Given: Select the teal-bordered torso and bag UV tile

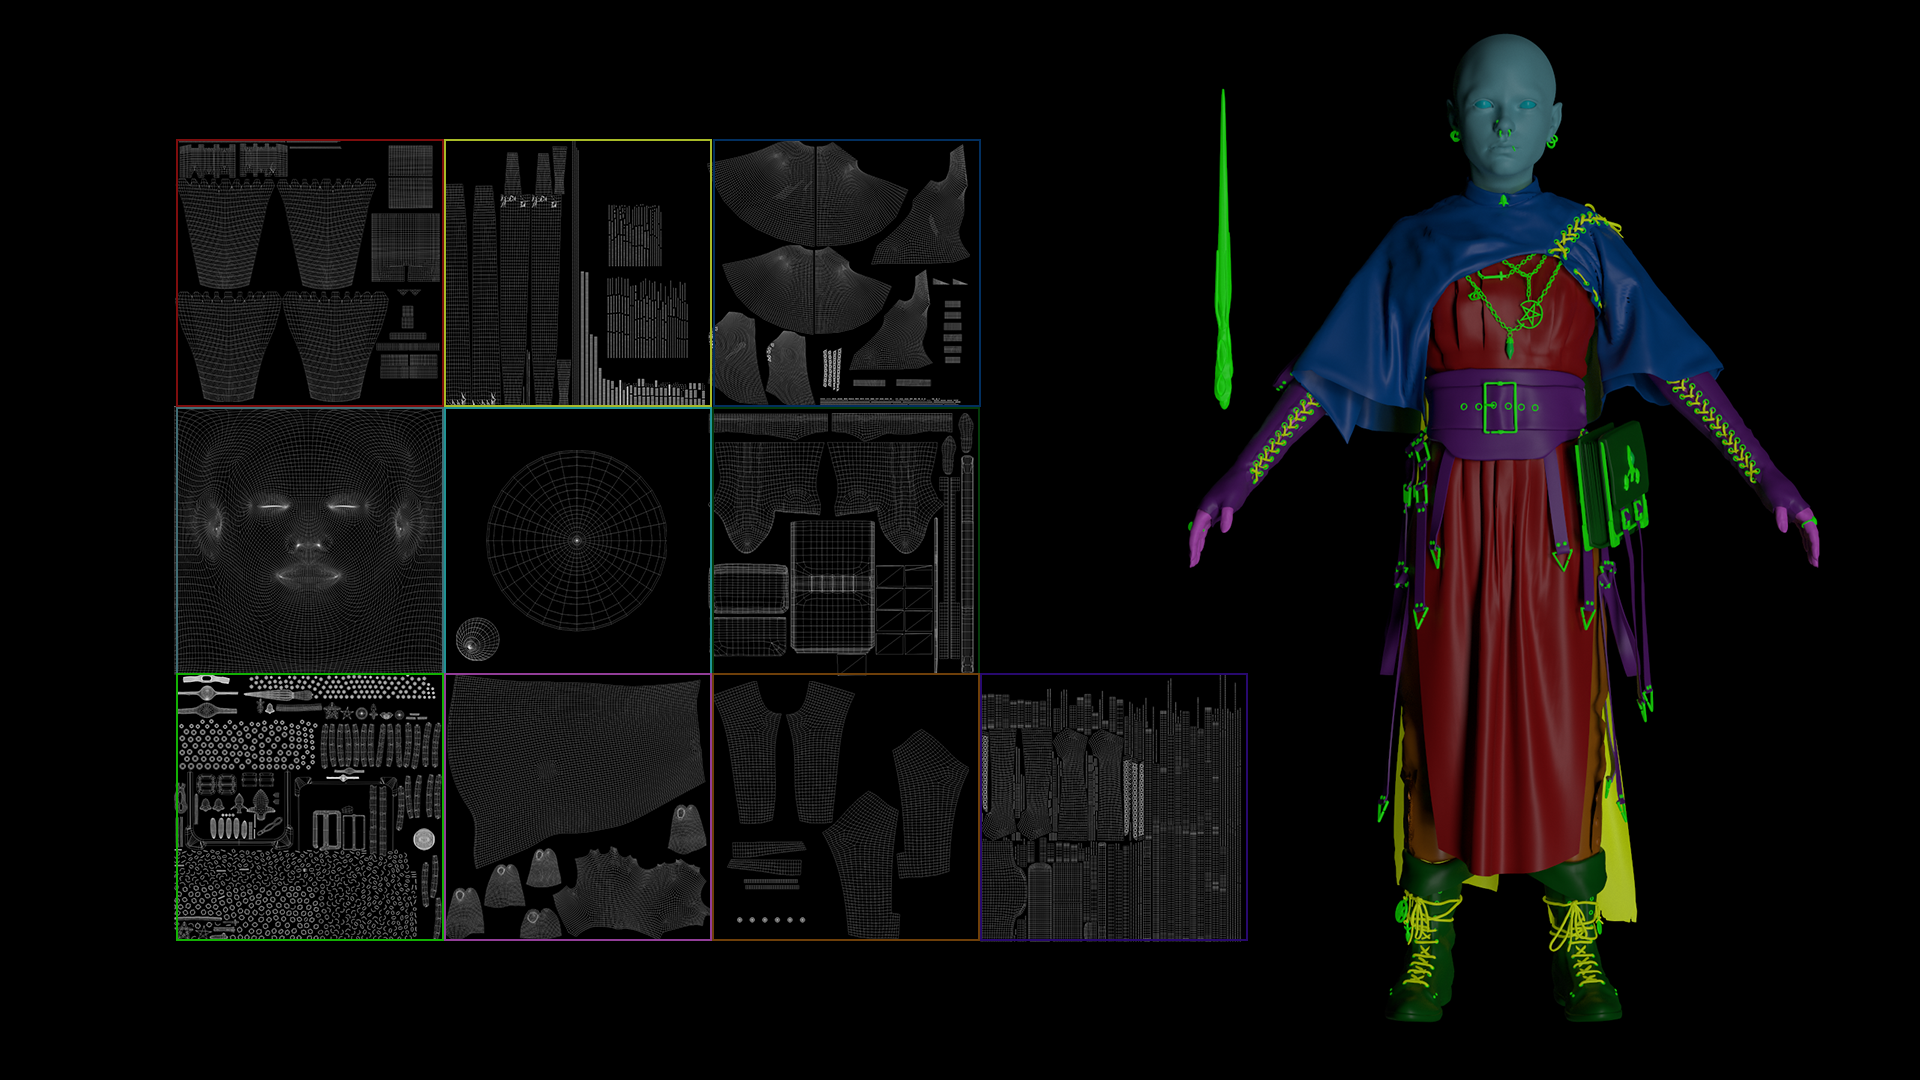Looking at the screenshot, I should tap(845, 540).
